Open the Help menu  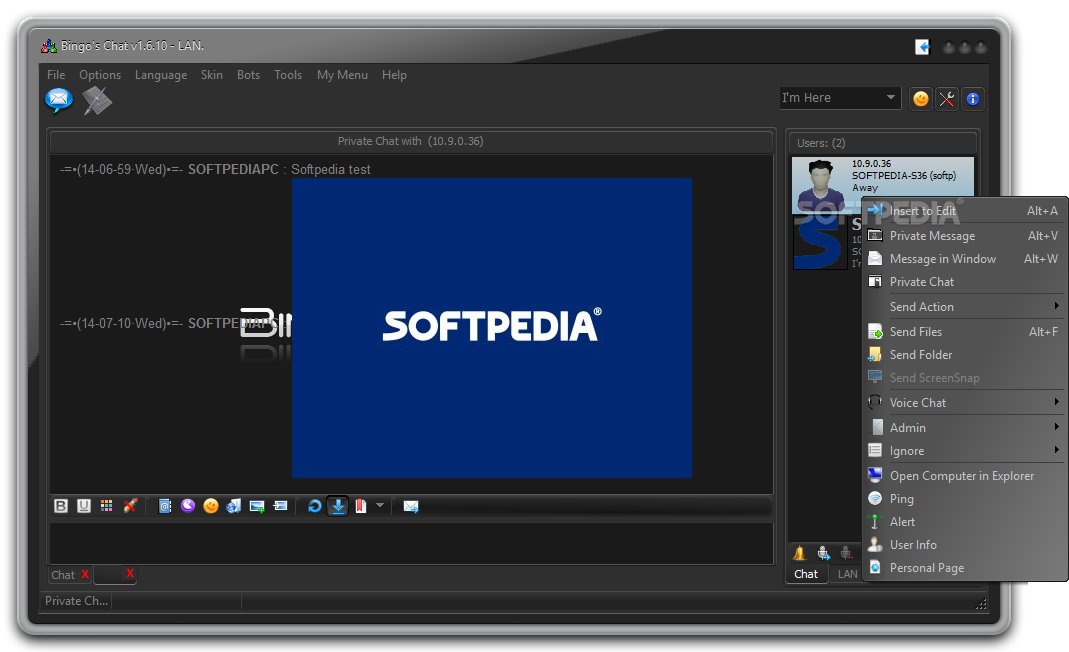[x=394, y=75]
